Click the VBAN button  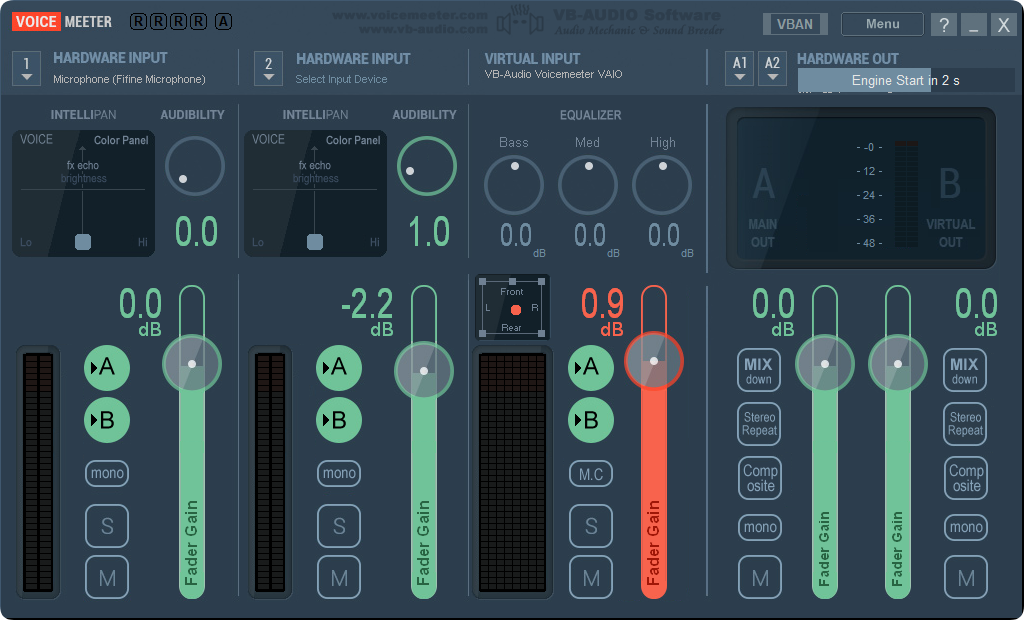(x=794, y=24)
